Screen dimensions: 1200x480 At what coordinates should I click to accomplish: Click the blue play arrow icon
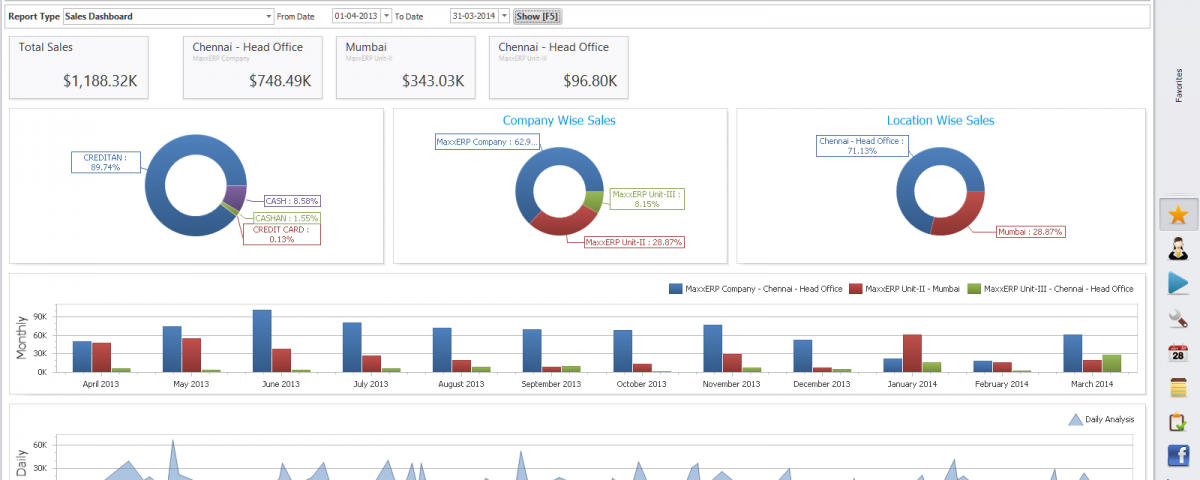pyautogui.click(x=1178, y=284)
